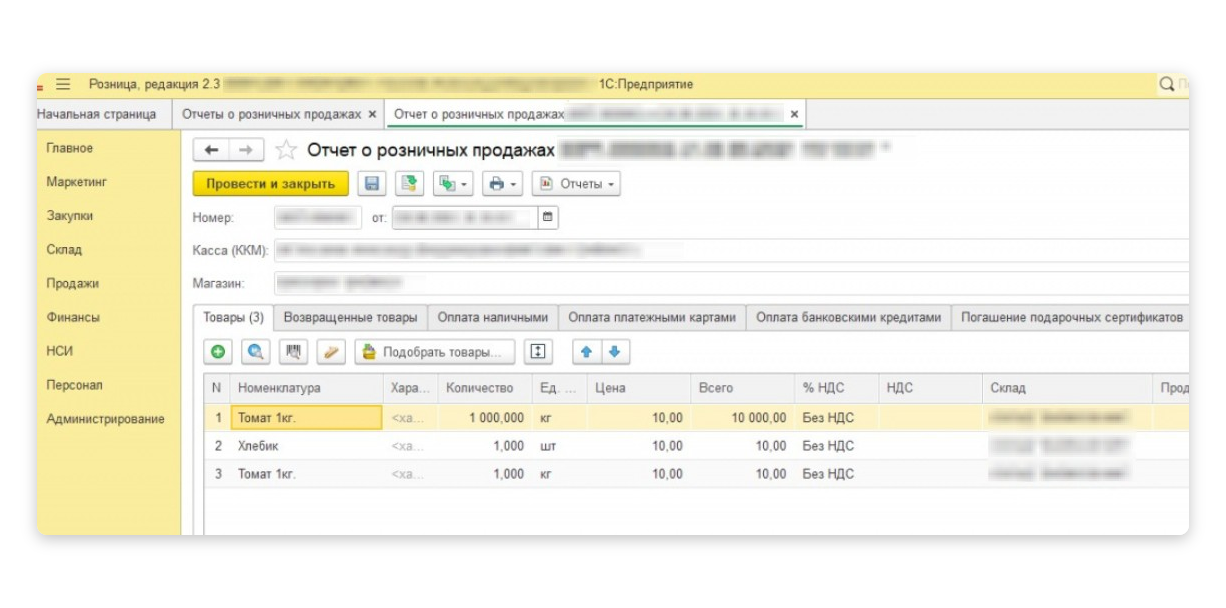Open the create-based-on dropdown
This screenshot has height=608, width=1226.
pos(453,184)
